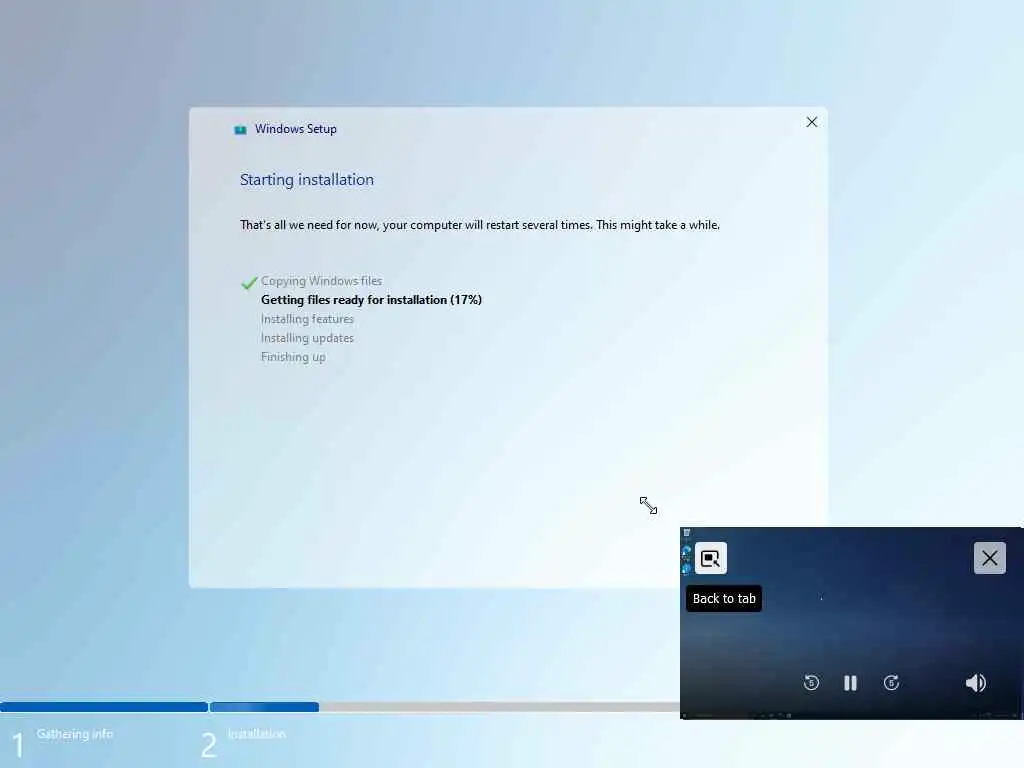1024x768 pixels.
Task: Pause the picture-in-picture video
Action: point(850,683)
